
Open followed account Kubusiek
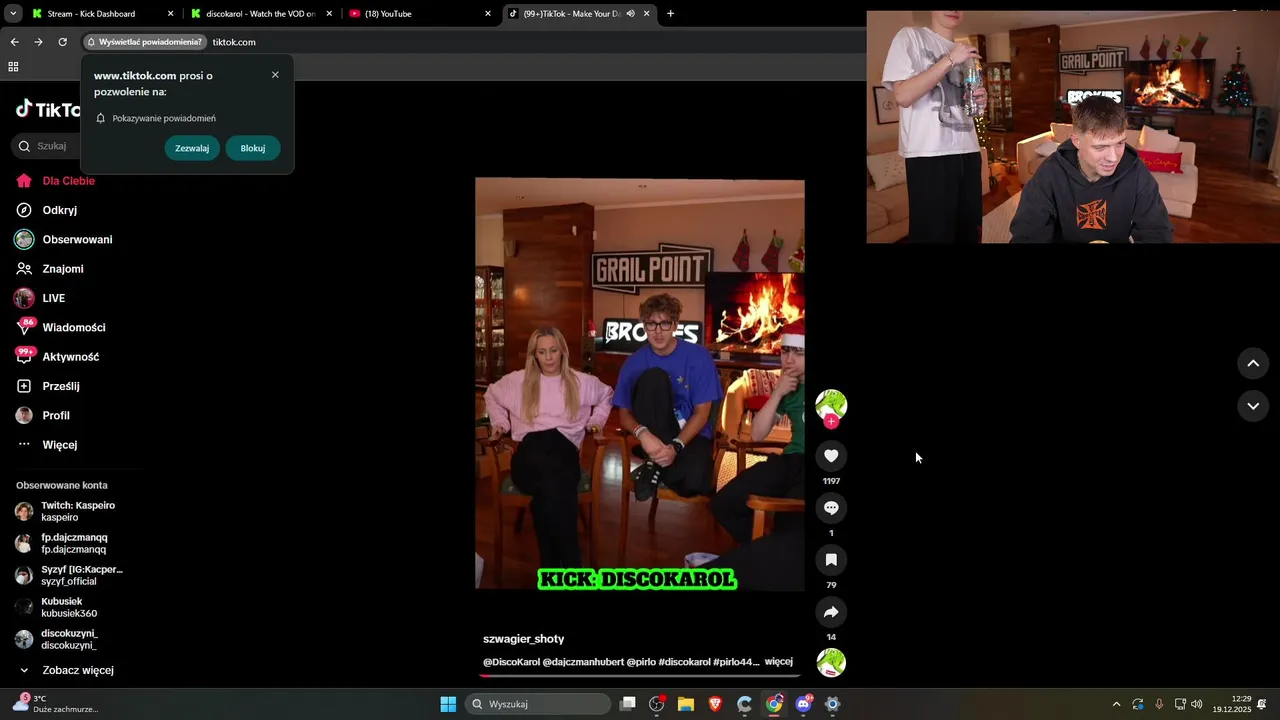[x=70, y=607]
